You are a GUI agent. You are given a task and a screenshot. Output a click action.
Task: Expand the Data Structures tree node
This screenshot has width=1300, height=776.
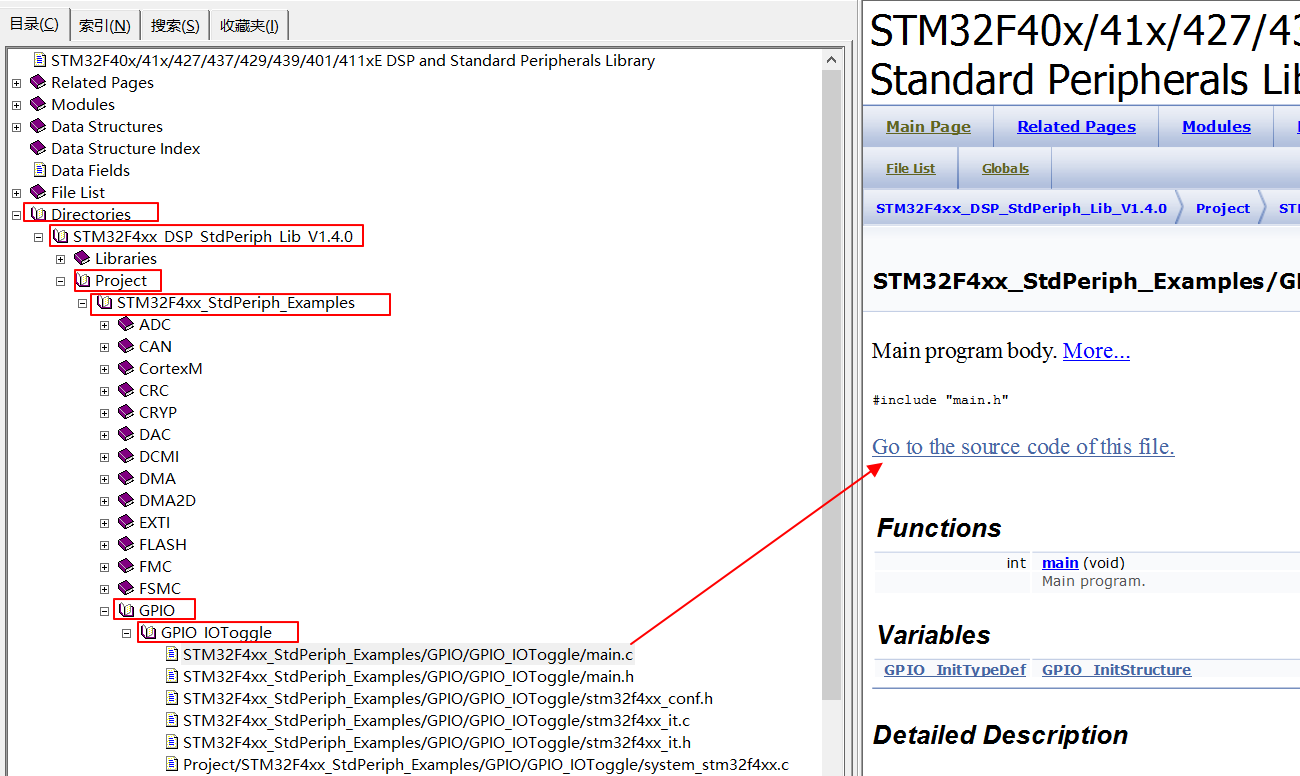tap(16, 127)
